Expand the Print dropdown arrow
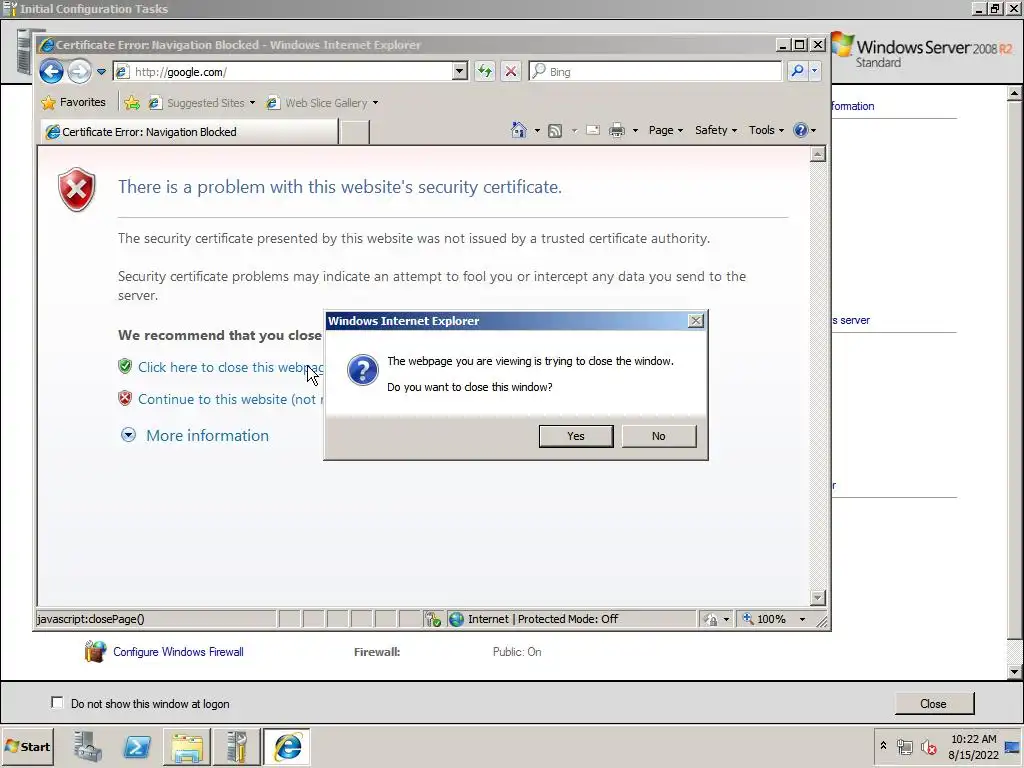Image resolution: width=1024 pixels, height=768 pixels. (635, 131)
